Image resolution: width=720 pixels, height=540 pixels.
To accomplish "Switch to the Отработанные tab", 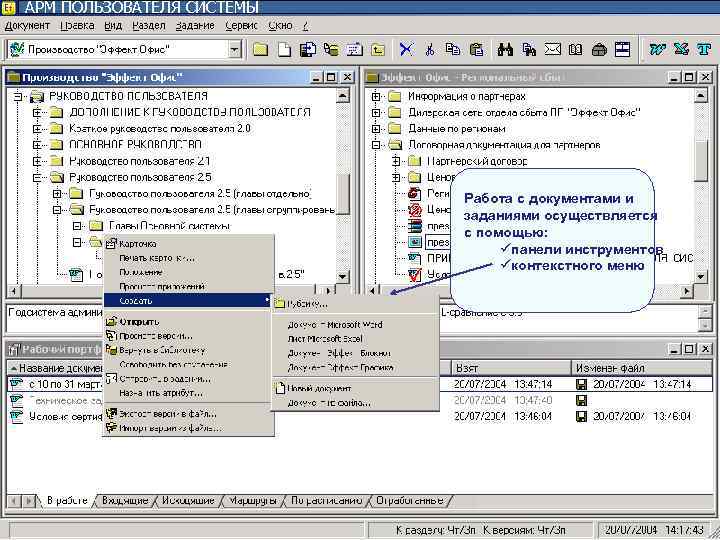I will coord(410,501).
